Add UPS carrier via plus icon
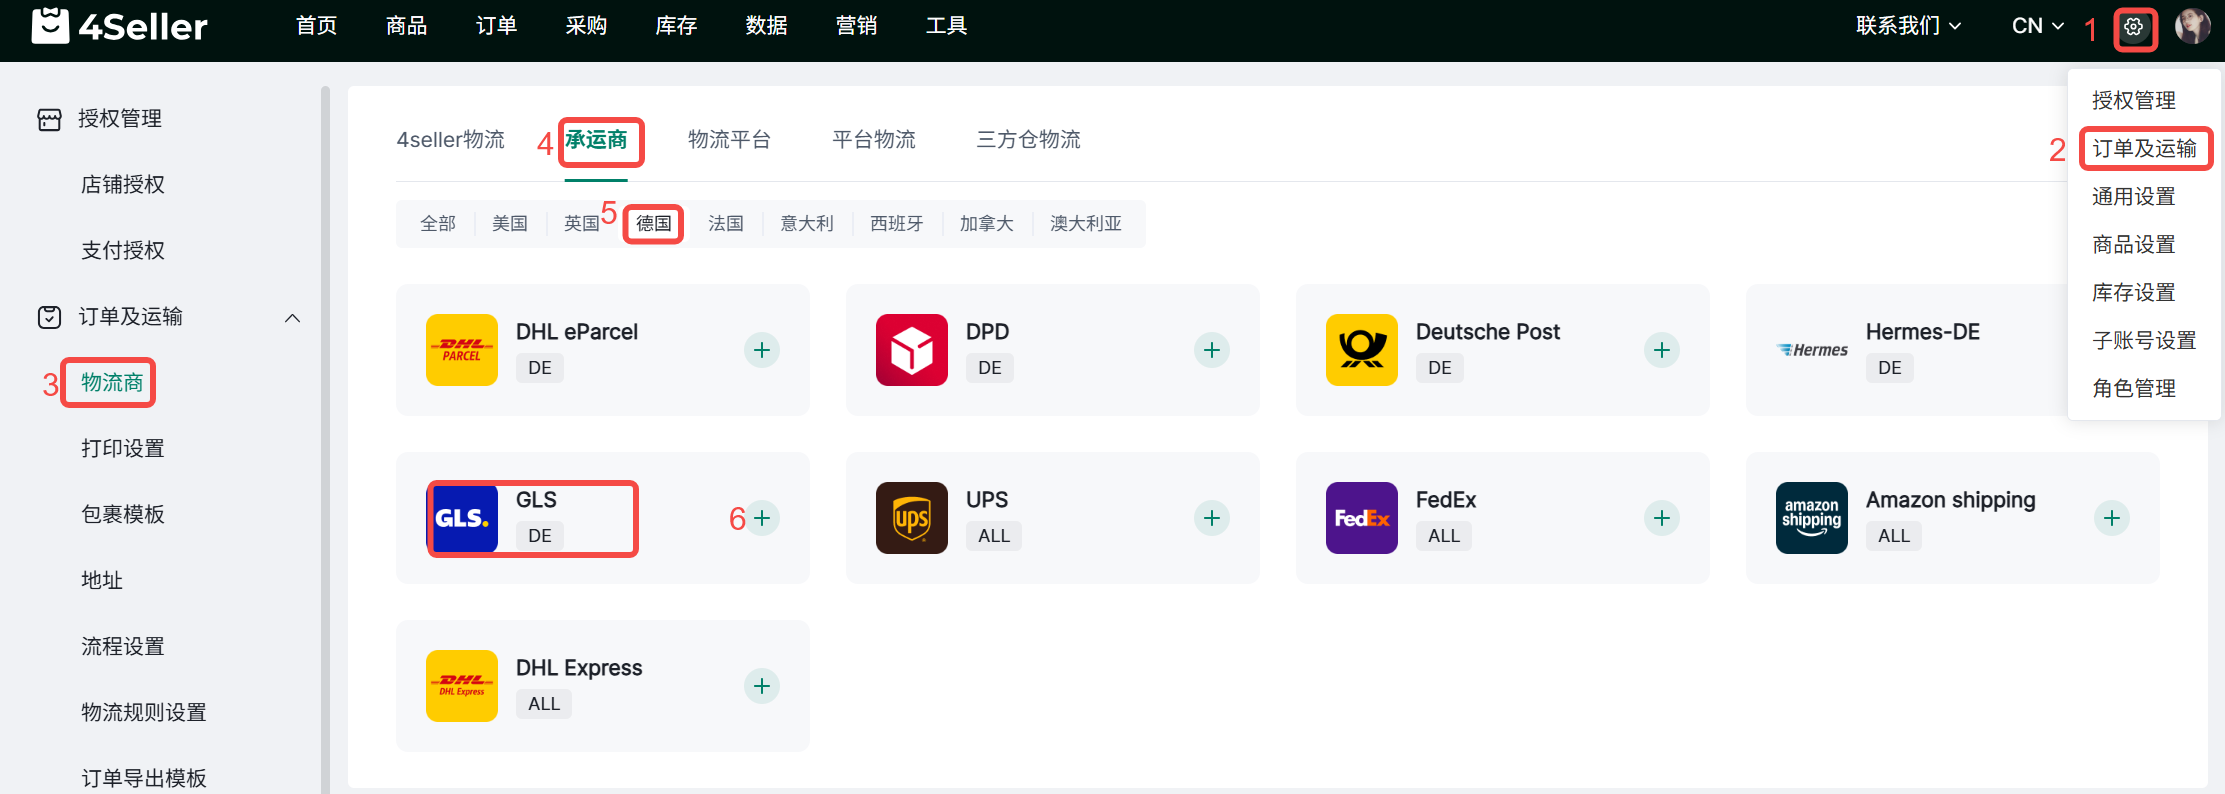 [x=1212, y=518]
